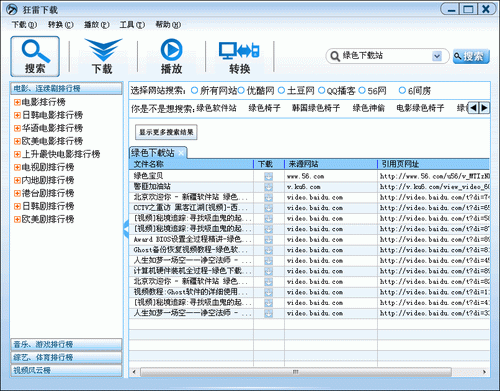Open the 下载 download toolbar icon
The height and width of the screenshot is (391, 500).
click(103, 56)
